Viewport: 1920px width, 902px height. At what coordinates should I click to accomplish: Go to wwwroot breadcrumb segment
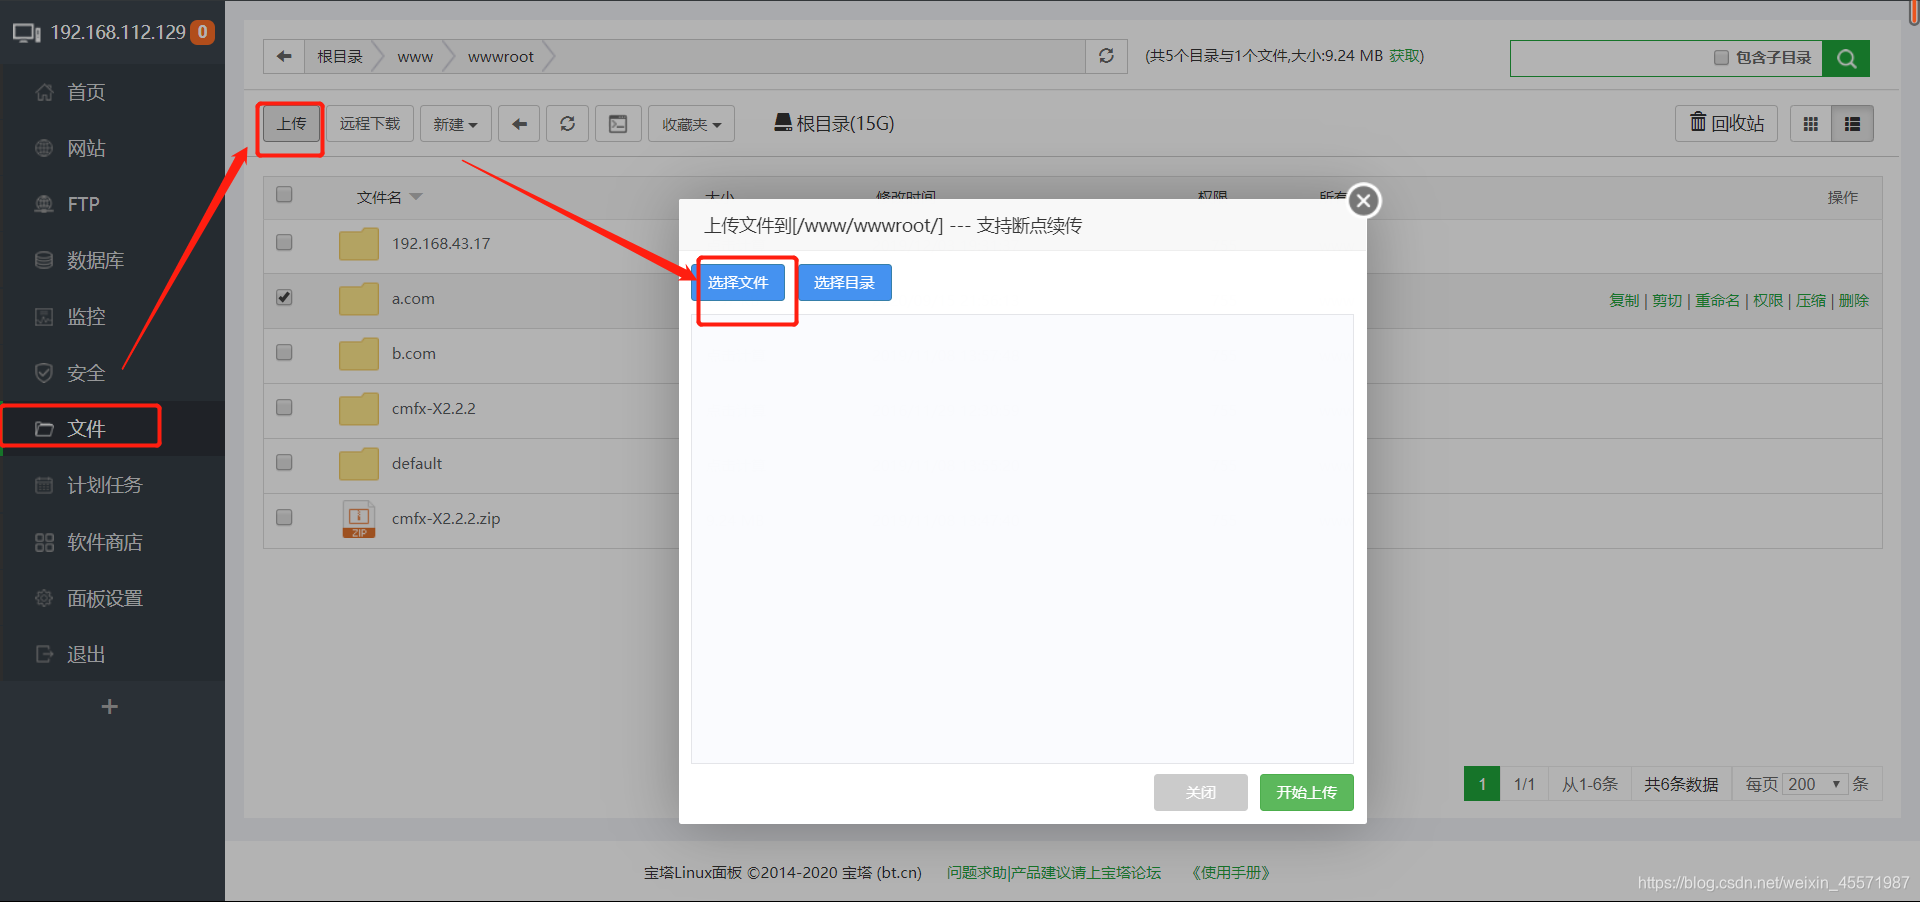point(501,57)
